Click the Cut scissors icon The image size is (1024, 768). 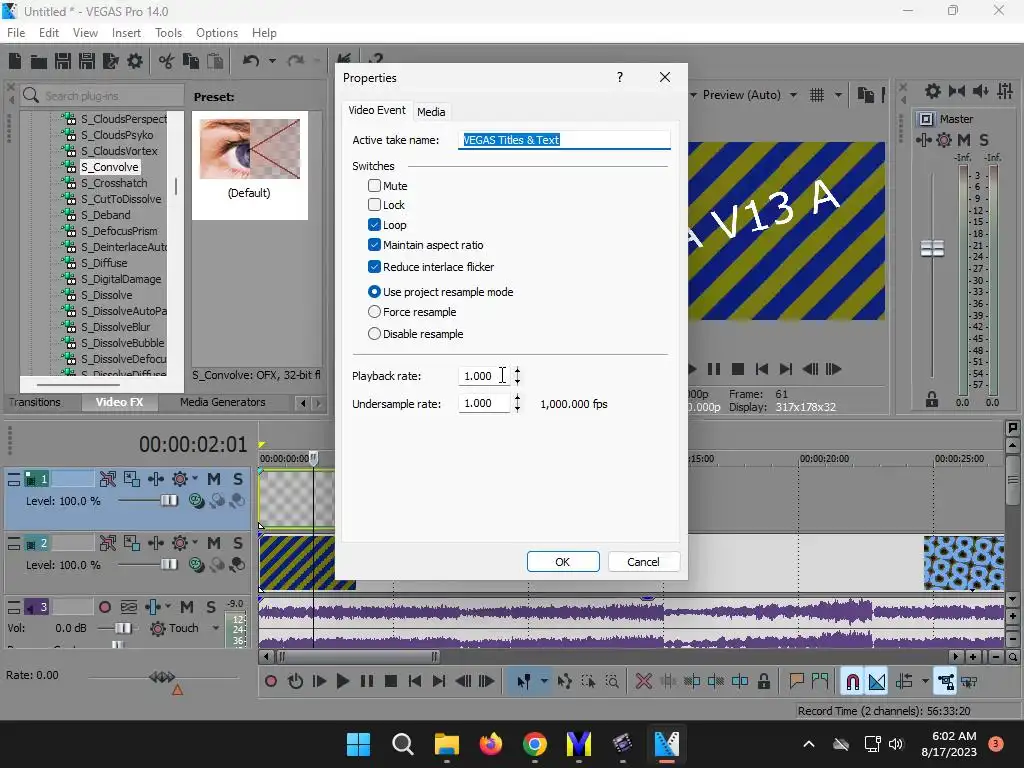[167, 61]
